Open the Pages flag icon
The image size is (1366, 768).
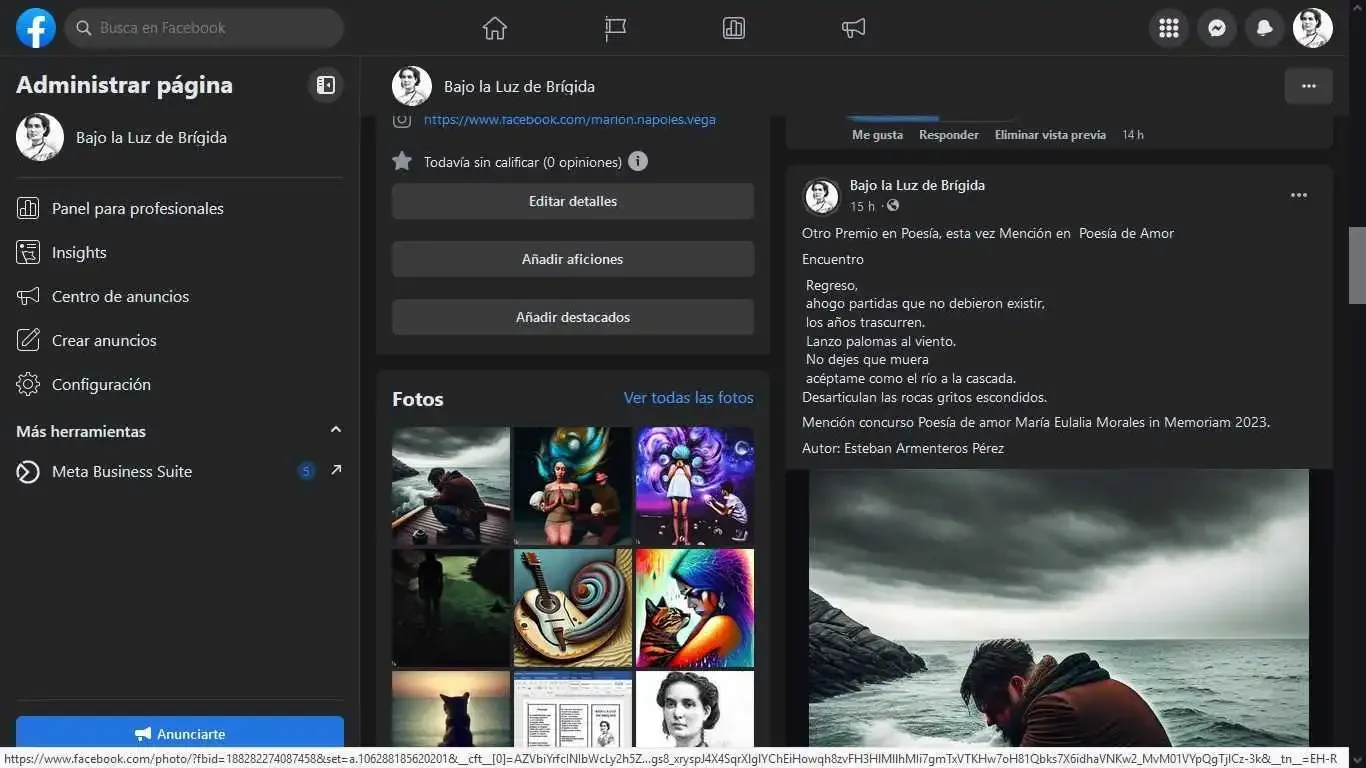(615, 28)
